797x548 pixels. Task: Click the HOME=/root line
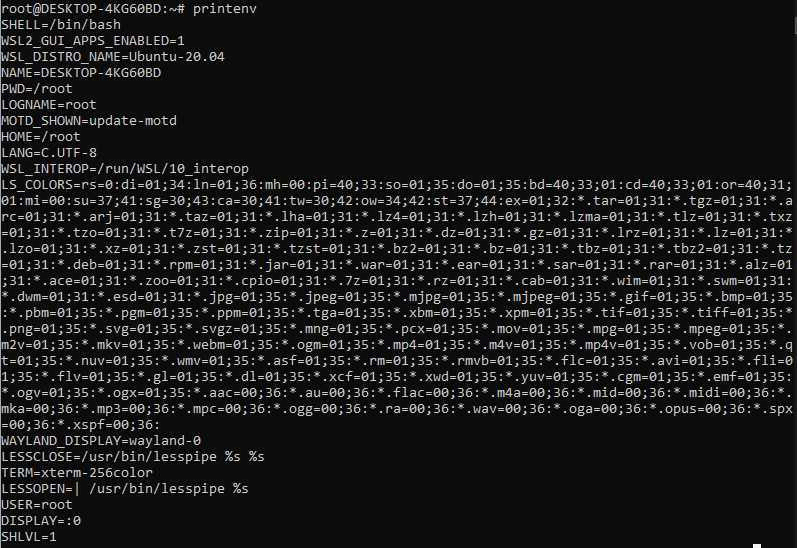coord(41,137)
